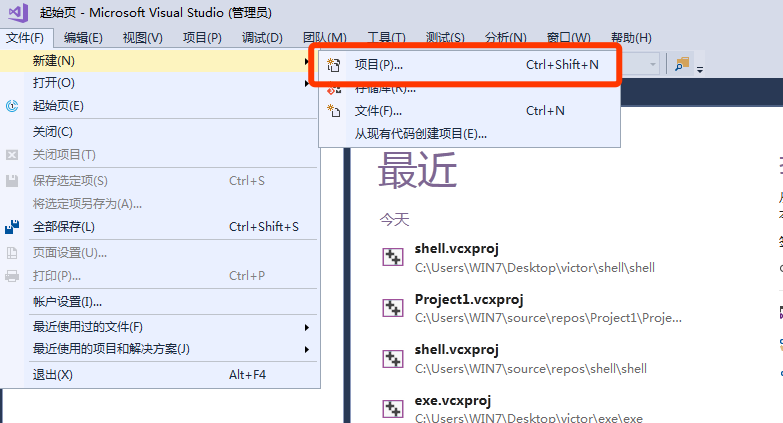Click the shell.vcxproj icon under 今天
This screenshot has width=783, height=423.
point(393,257)
